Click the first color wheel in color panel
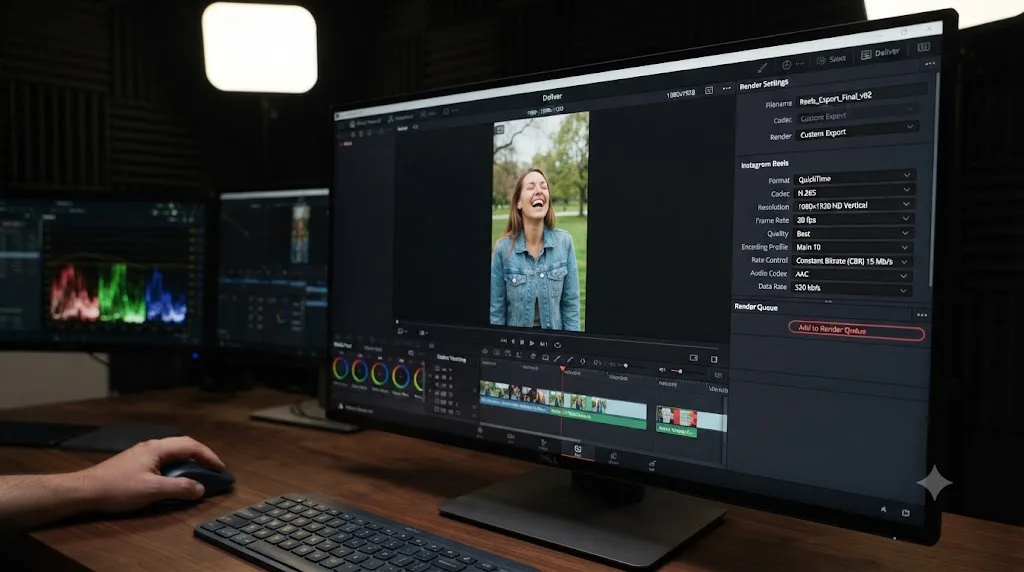Viewport: 1024px width, 572px height. (x=340, y=368)
